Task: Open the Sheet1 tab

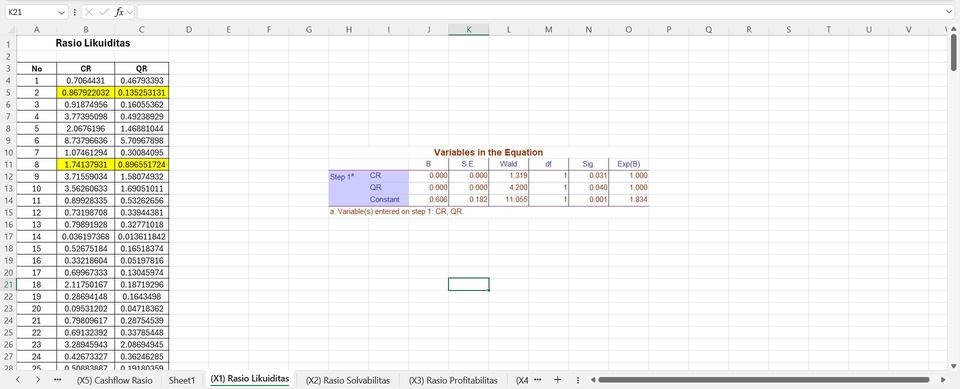Action: coord(182,380)
